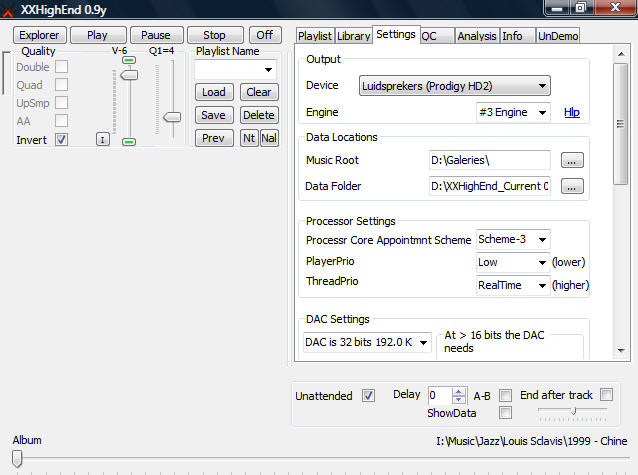The image size is (638, 475).
Task: Open the PlayerPrio Low dropdown
Action: [x=513, y=262]
